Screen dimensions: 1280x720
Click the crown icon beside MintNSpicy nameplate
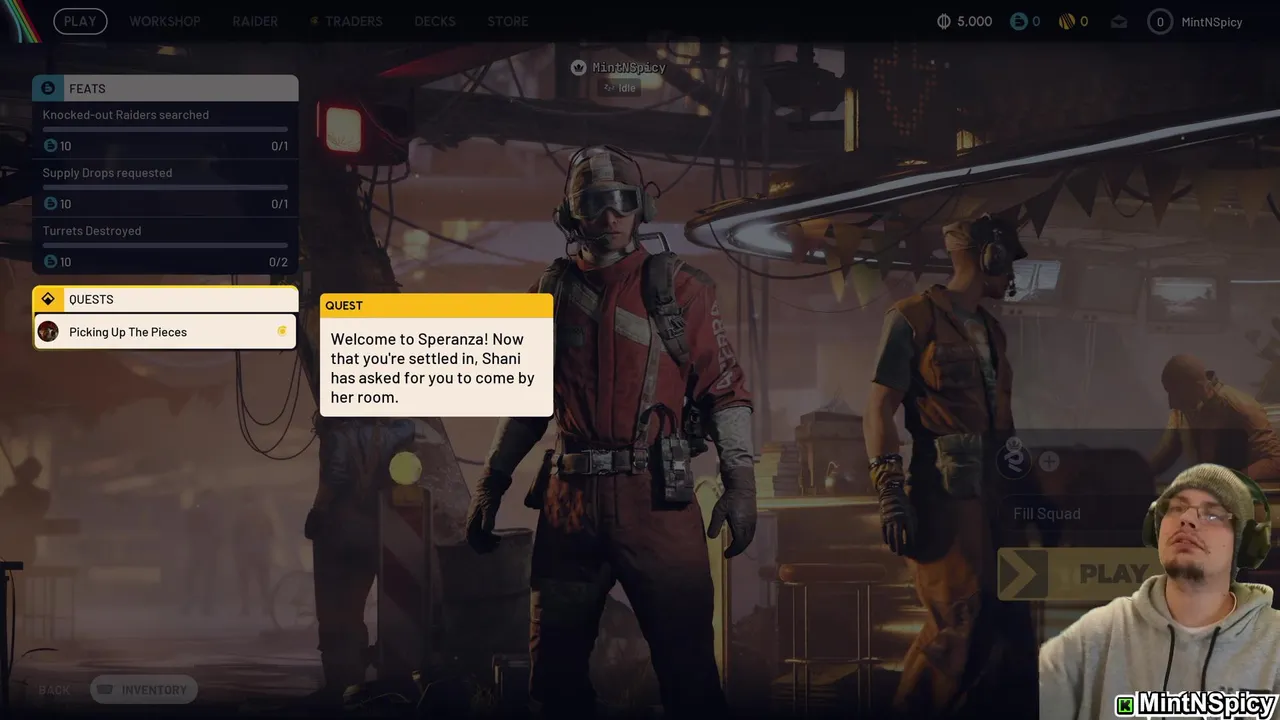pos(578,67)
